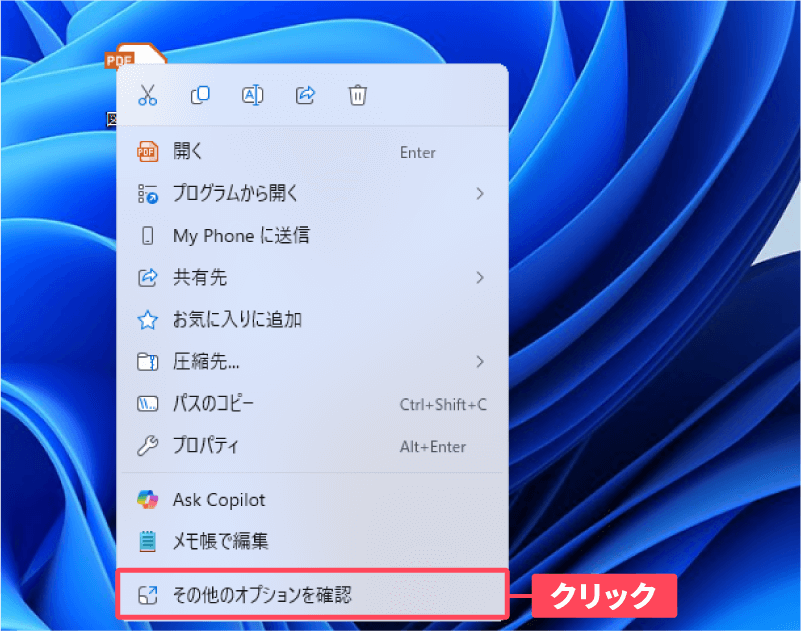
Task: Choose メモ帳で編集 to edit in Notepad
Action: coord(220,542)
